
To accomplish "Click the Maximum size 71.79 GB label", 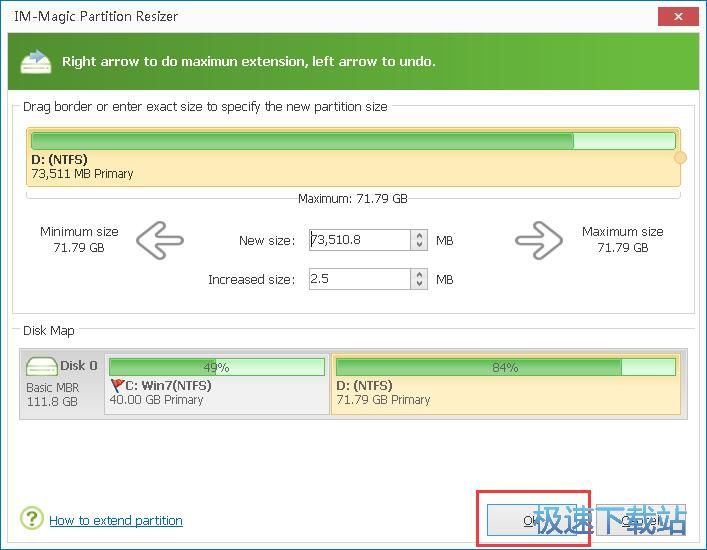I will pyautogui.click(x=623, y=239).
